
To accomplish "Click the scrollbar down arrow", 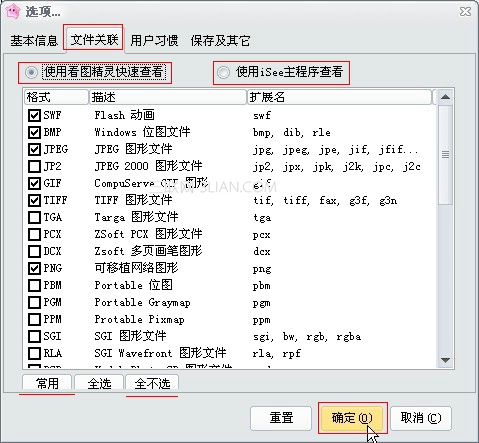I will point(445,360).
